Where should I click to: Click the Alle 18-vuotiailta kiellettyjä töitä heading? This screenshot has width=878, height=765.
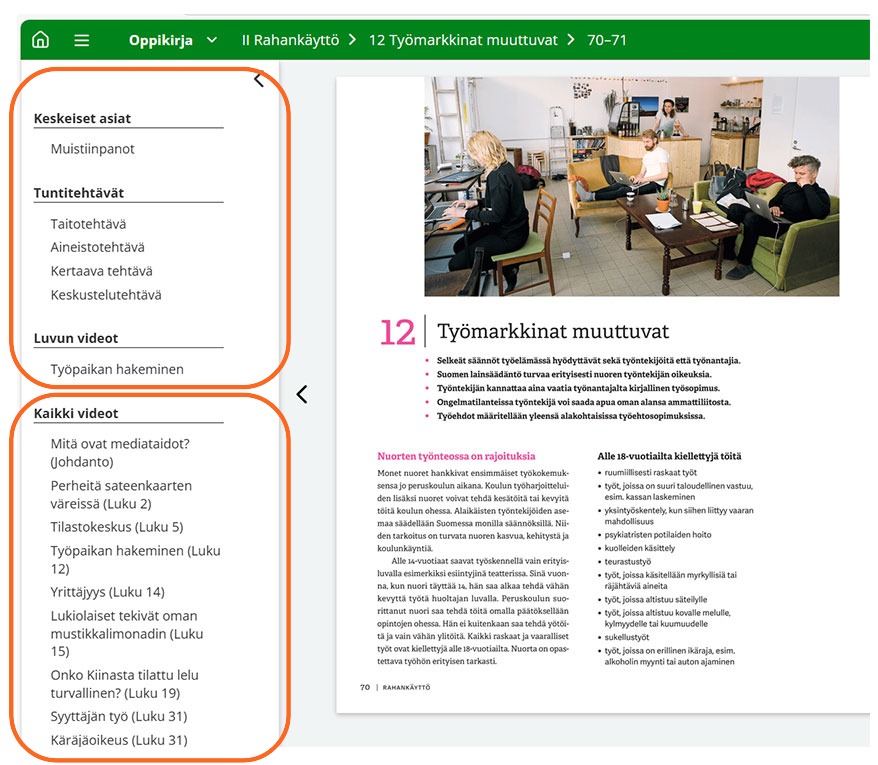669,456
